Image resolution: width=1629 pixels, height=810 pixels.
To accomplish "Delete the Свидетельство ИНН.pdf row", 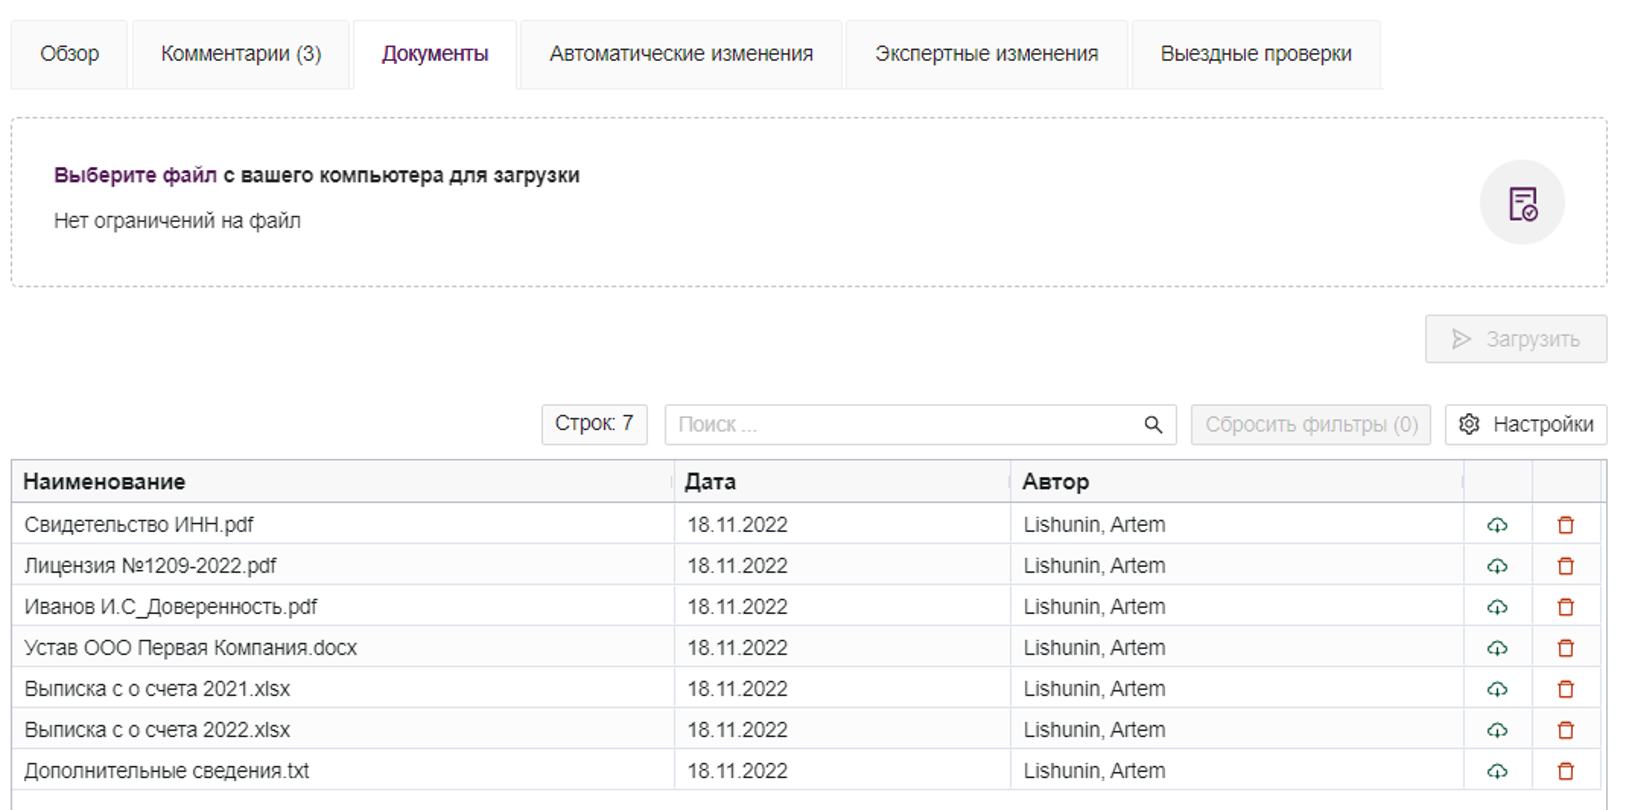I will (x=1565, y=525).
